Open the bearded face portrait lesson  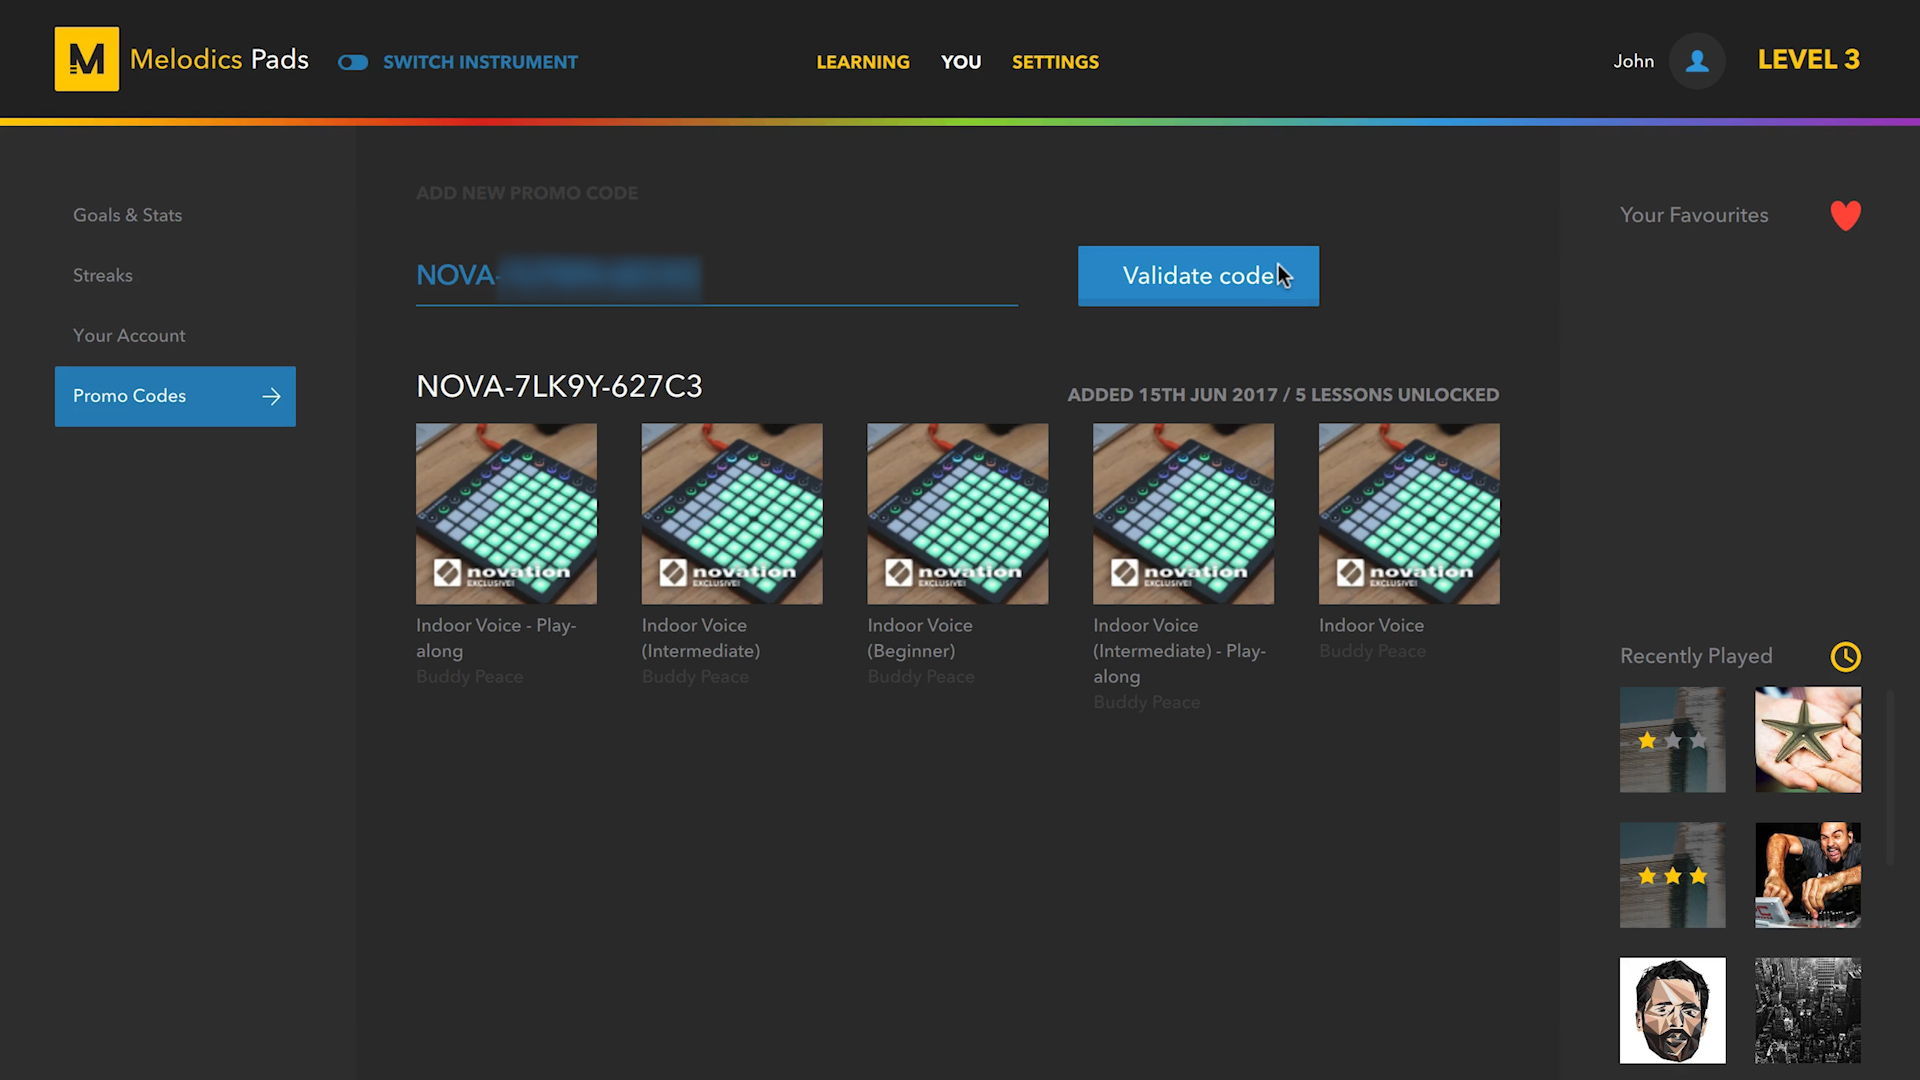1672,1010
